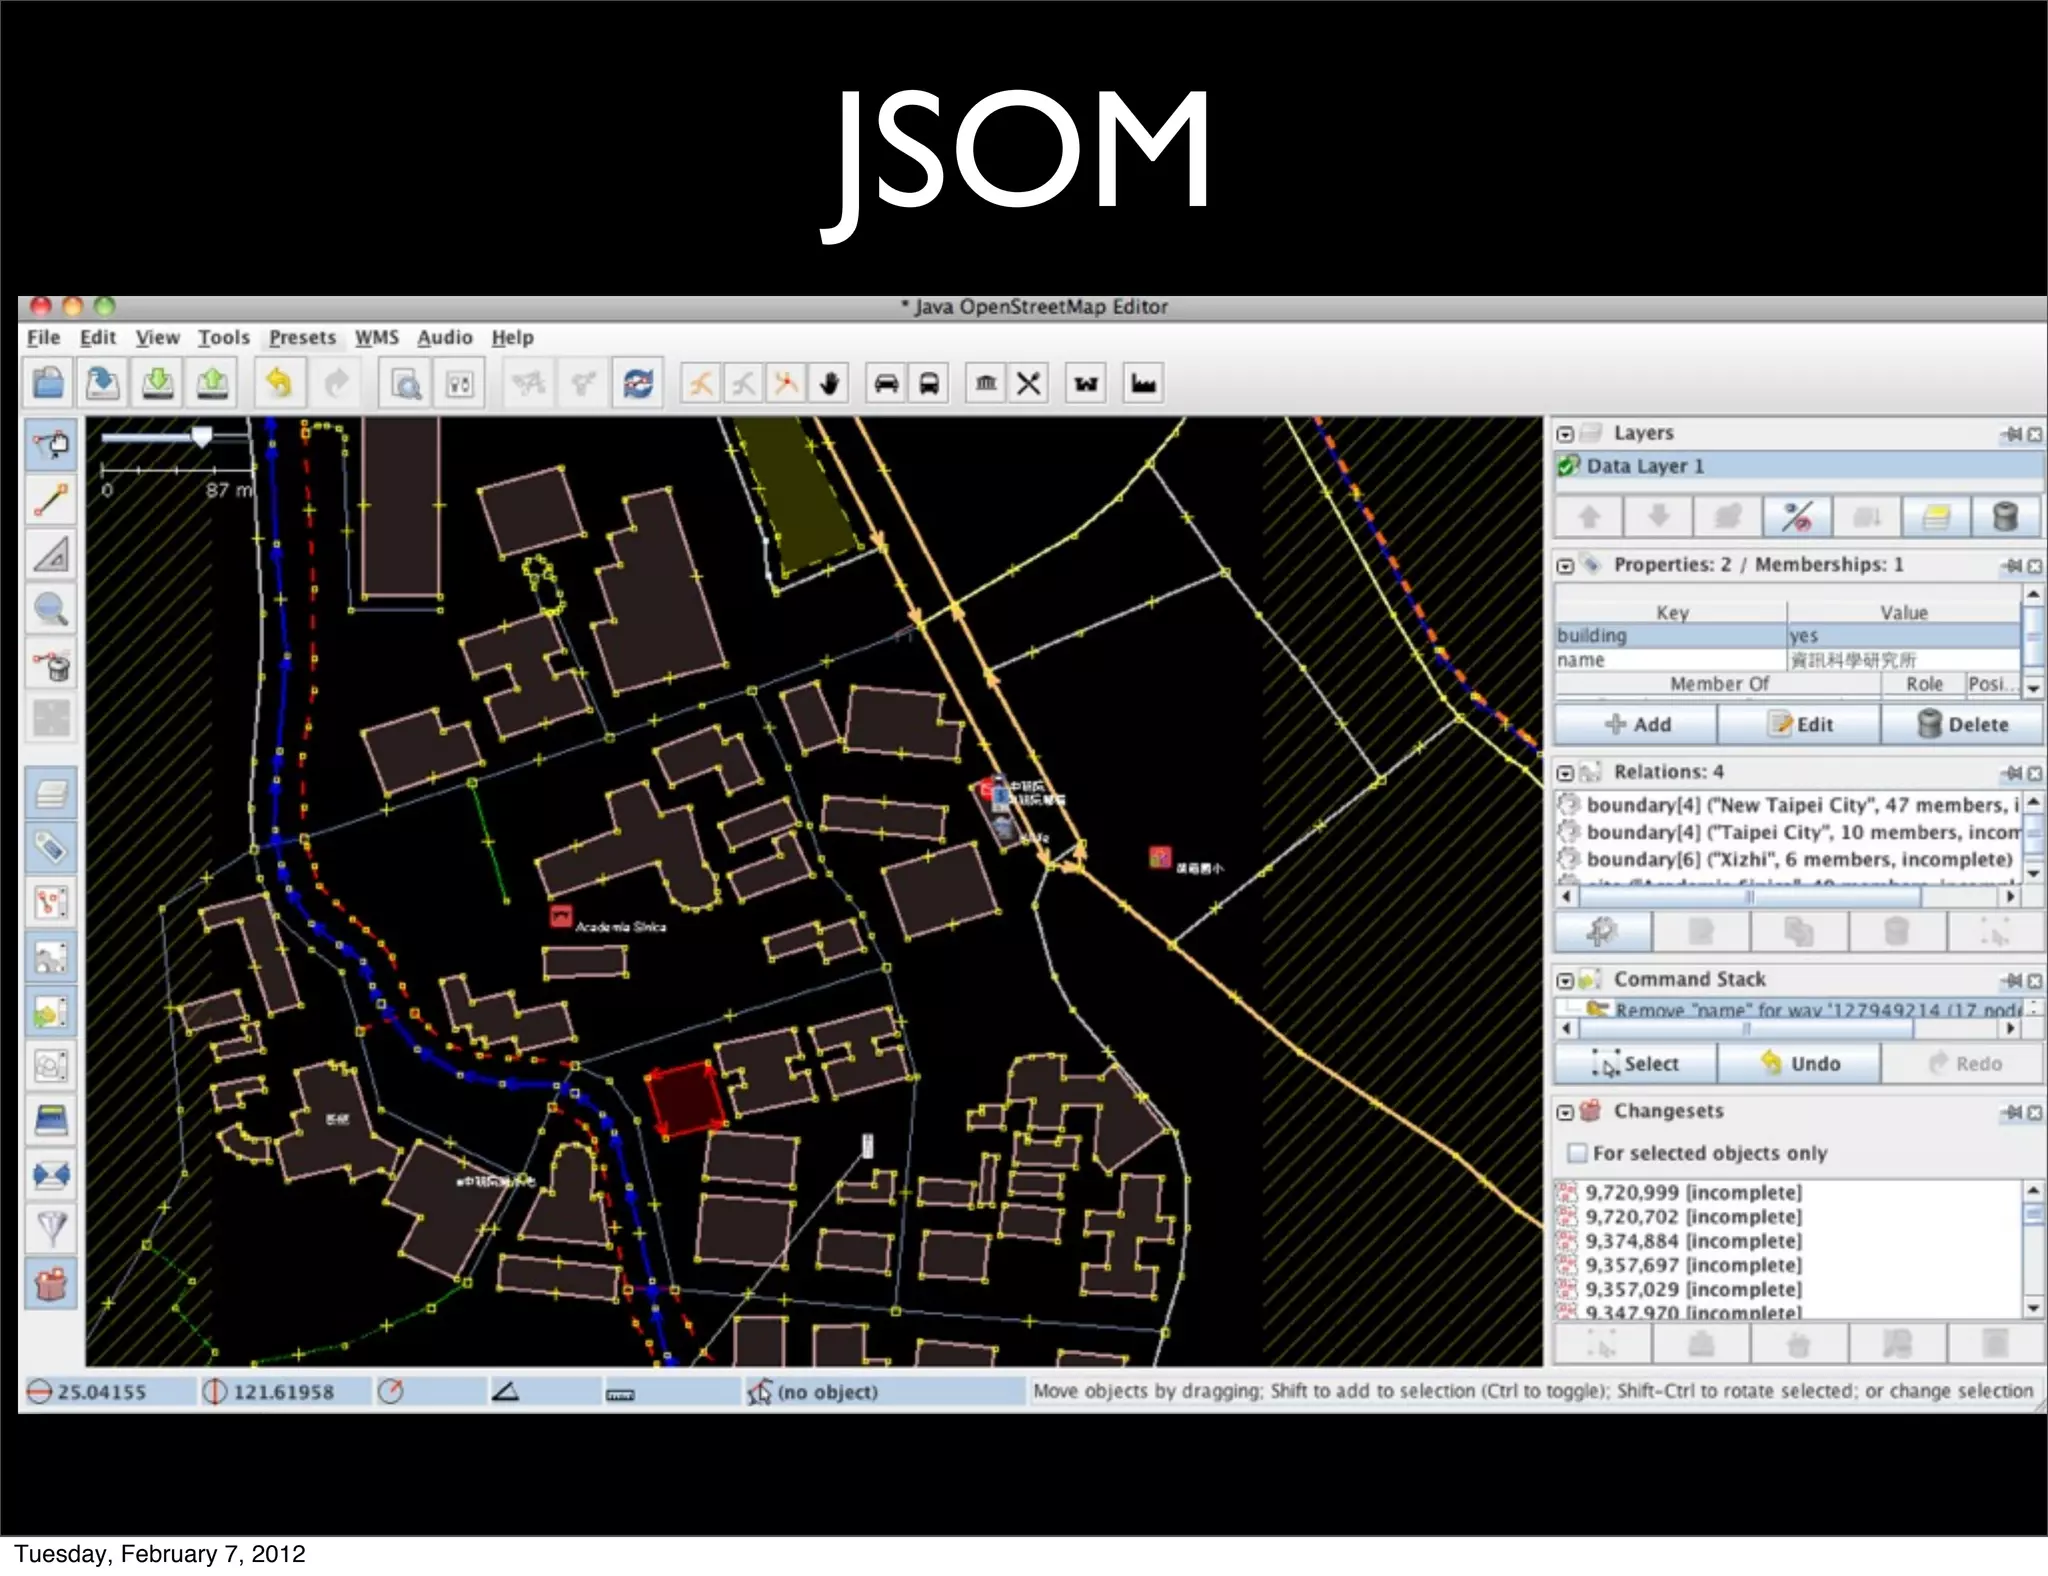Click the Open file folder icon
This screenshot has width=2048, height=1576.
coord(48,383)
